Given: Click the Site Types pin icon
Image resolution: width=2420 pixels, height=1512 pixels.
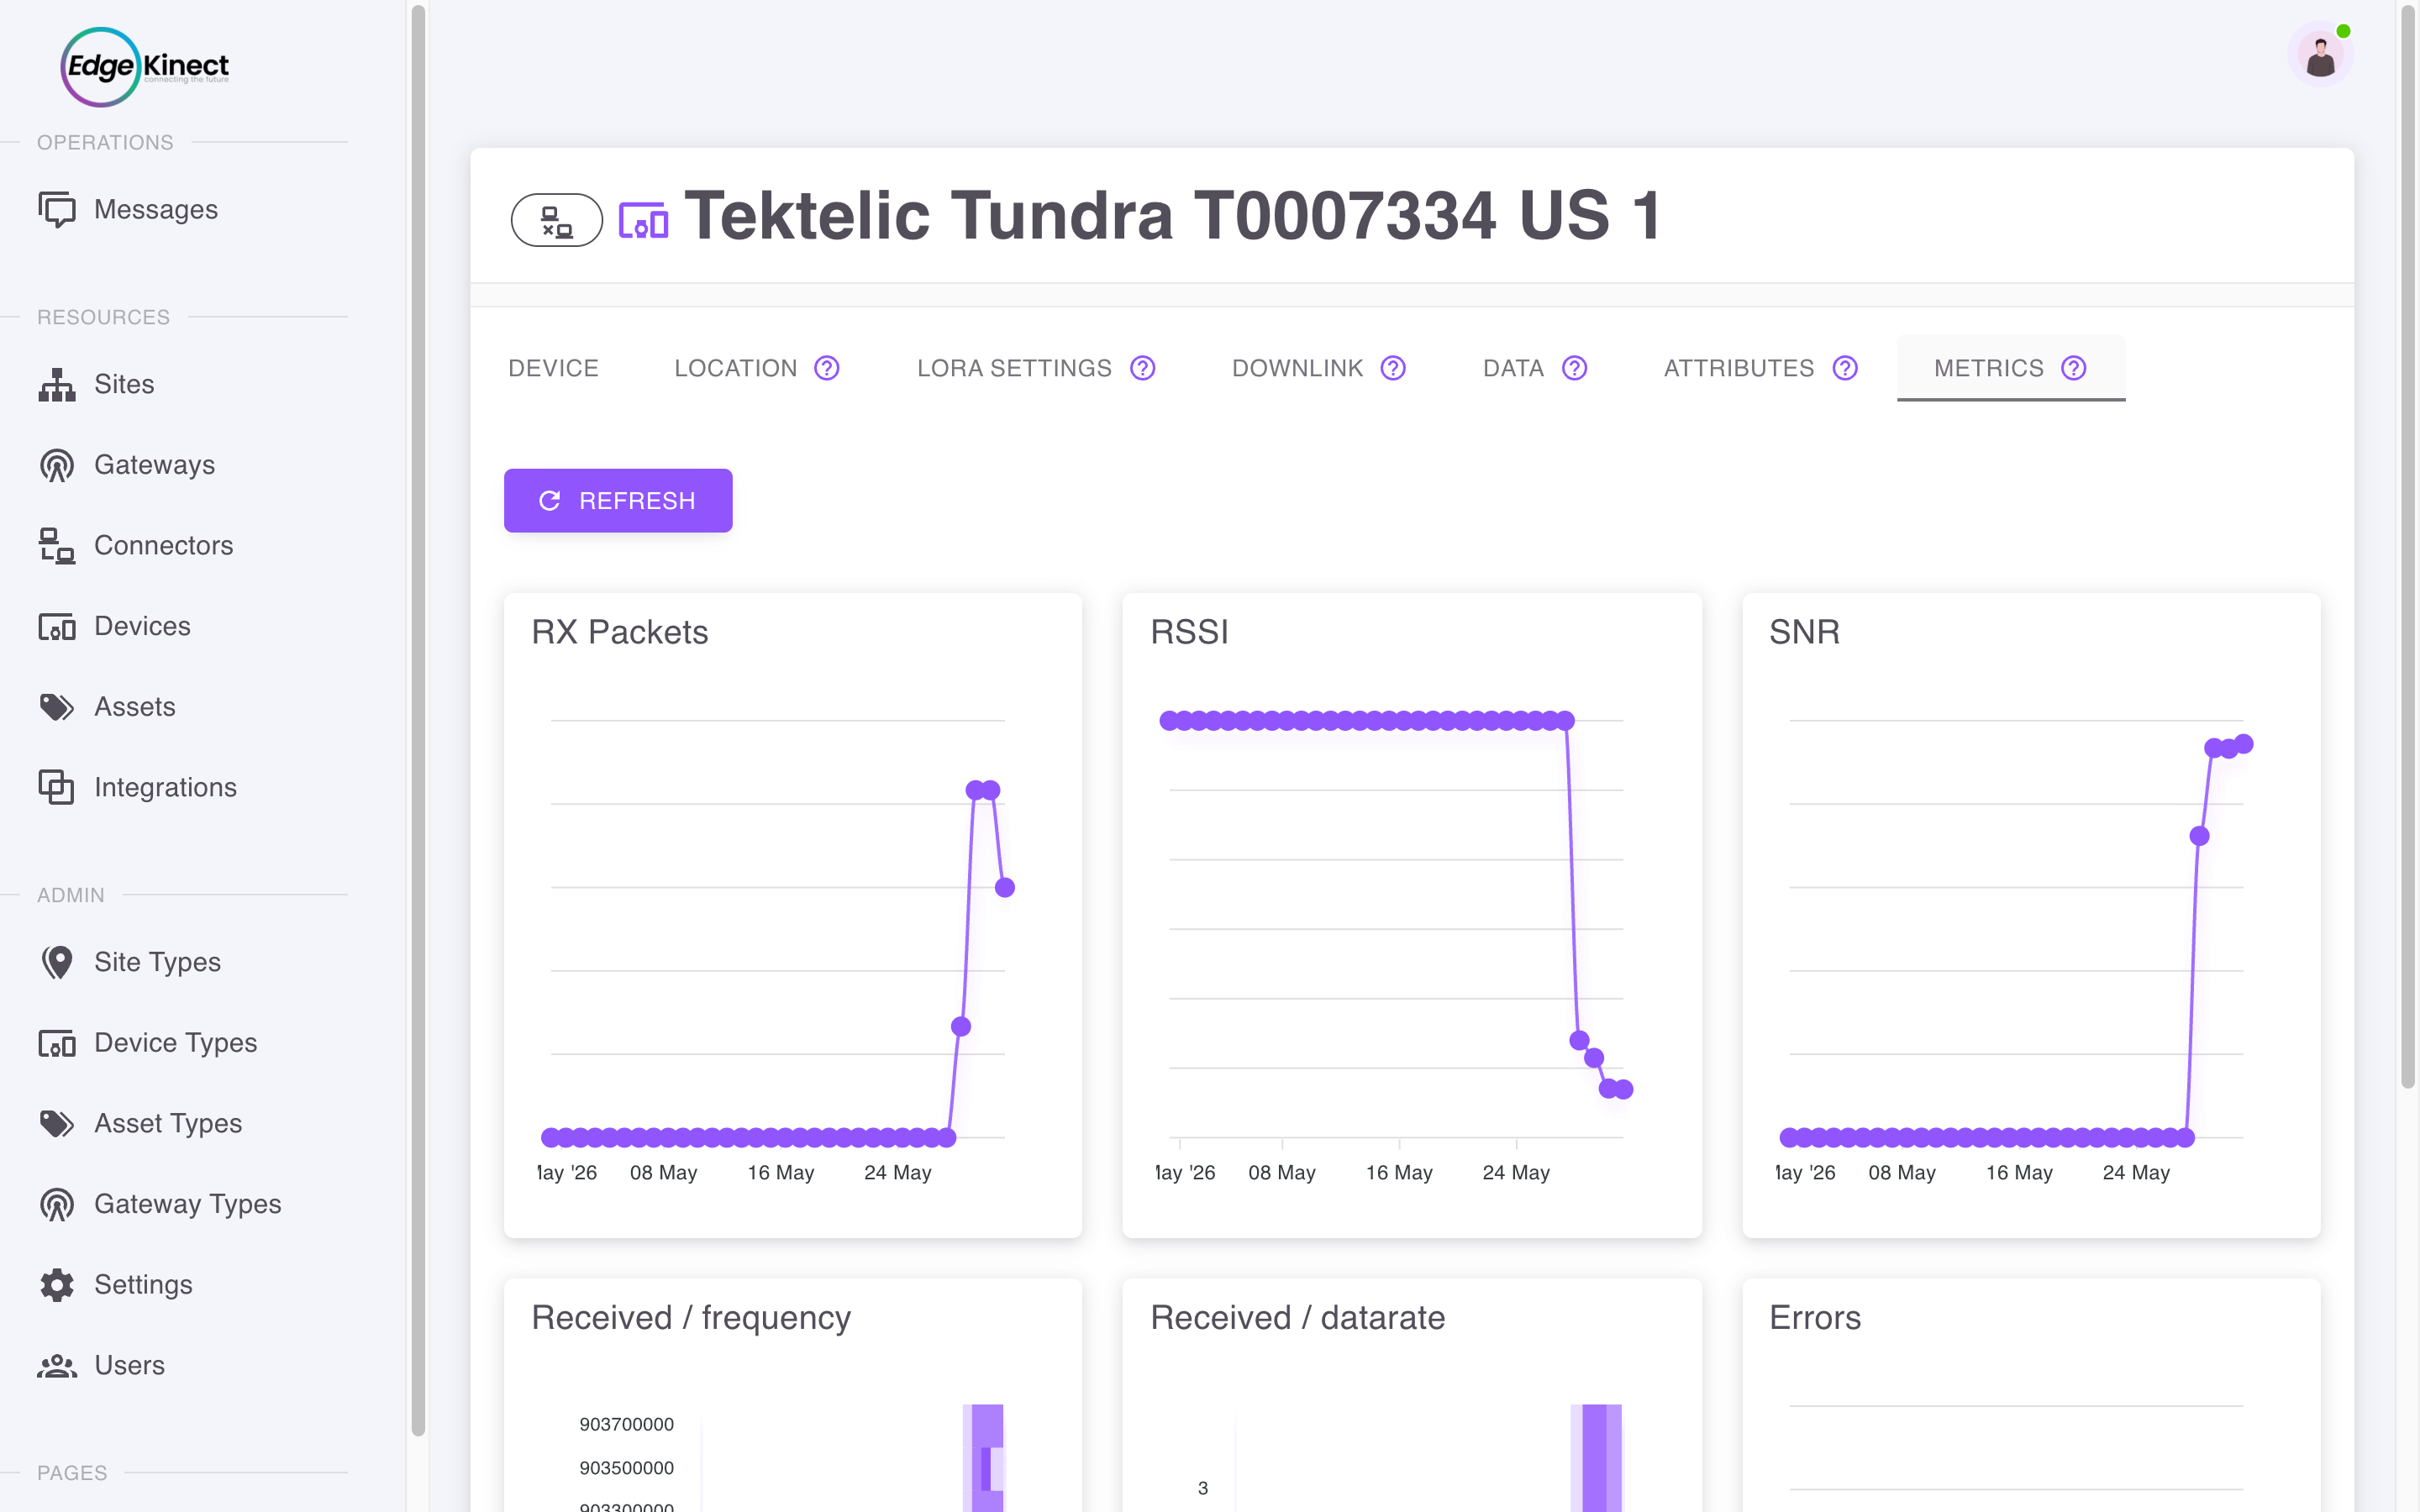Looking at the screenshot, I should (x=57, y=962).
